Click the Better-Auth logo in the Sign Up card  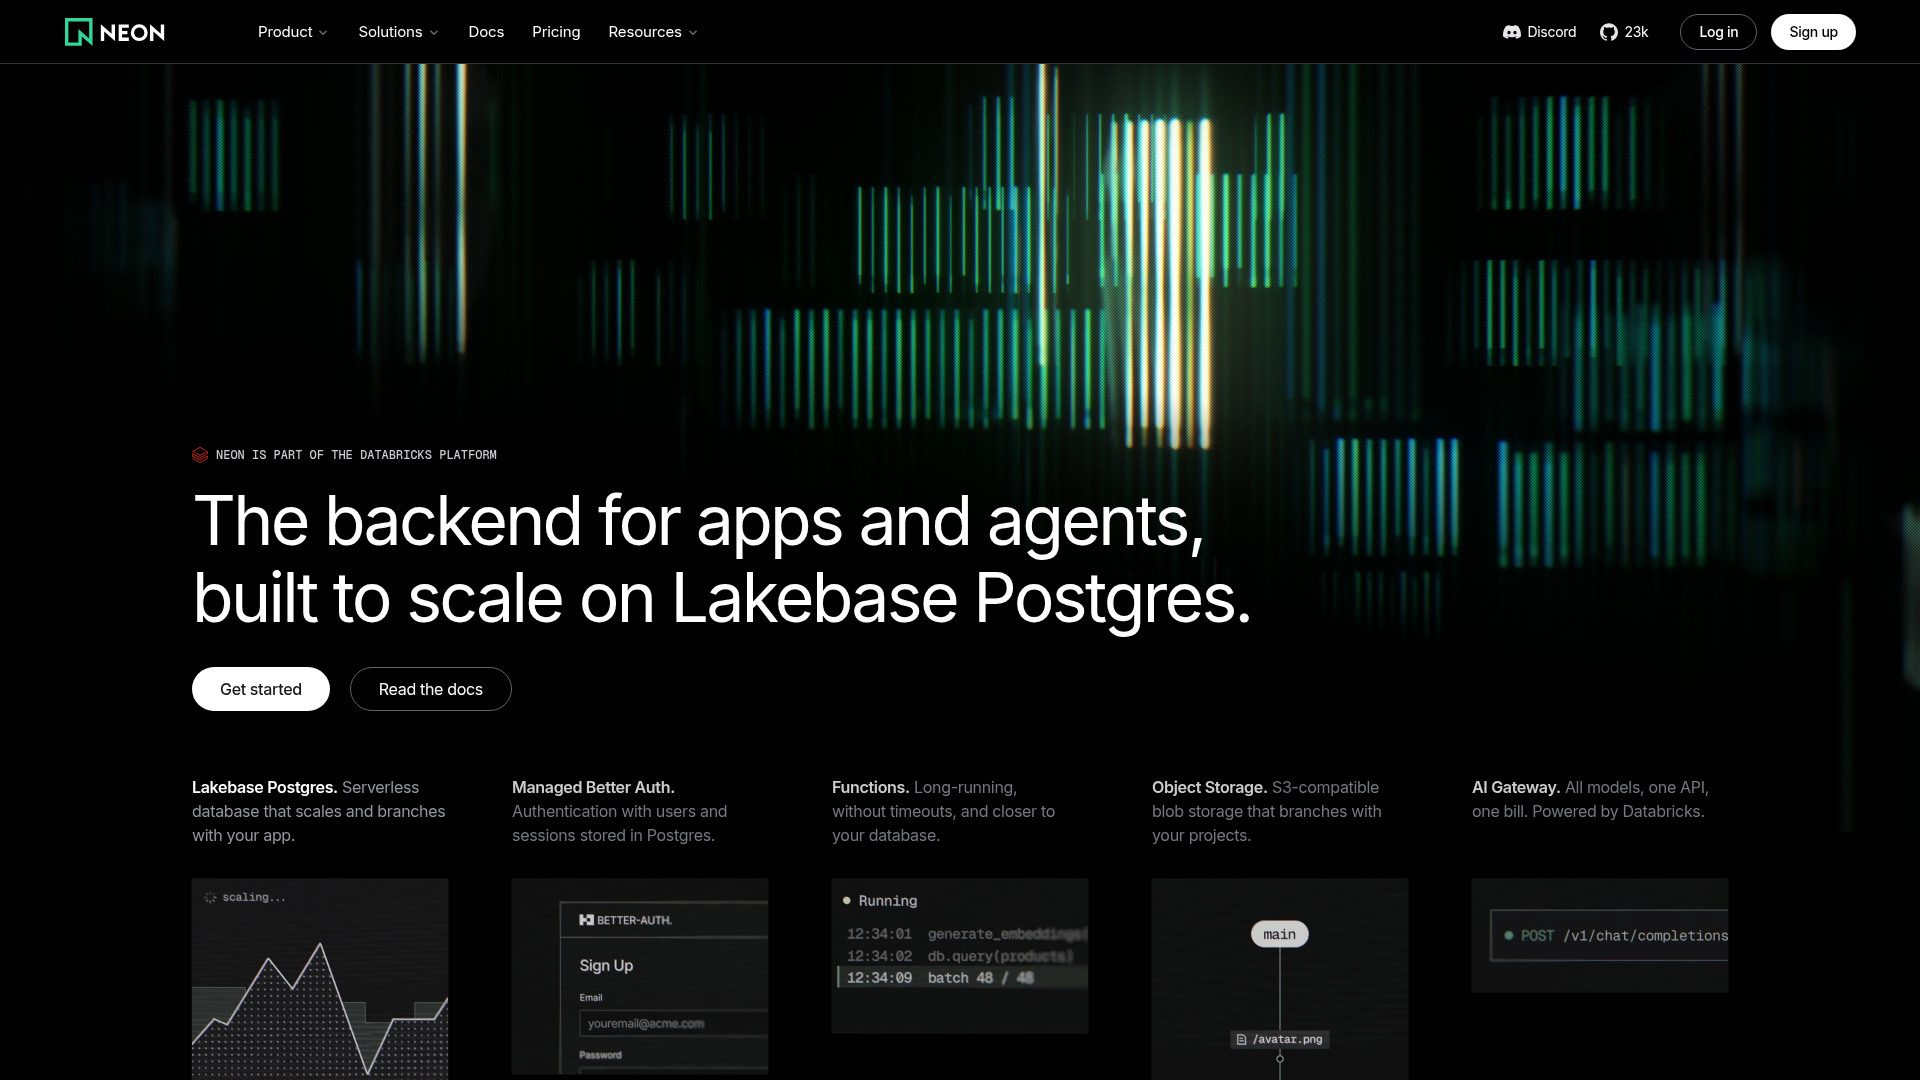pos(625,920)
